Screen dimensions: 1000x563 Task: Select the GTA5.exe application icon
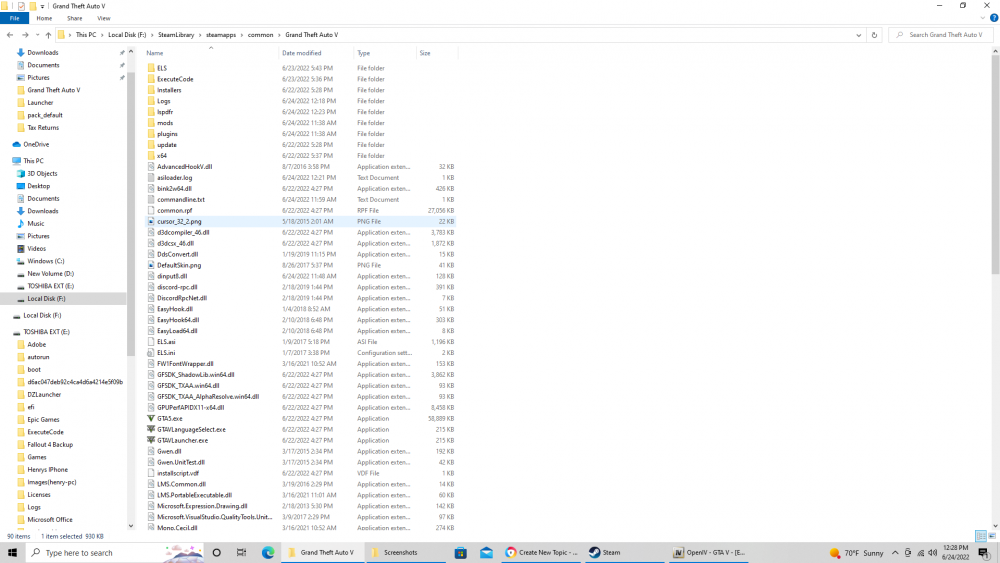point(151,418)
